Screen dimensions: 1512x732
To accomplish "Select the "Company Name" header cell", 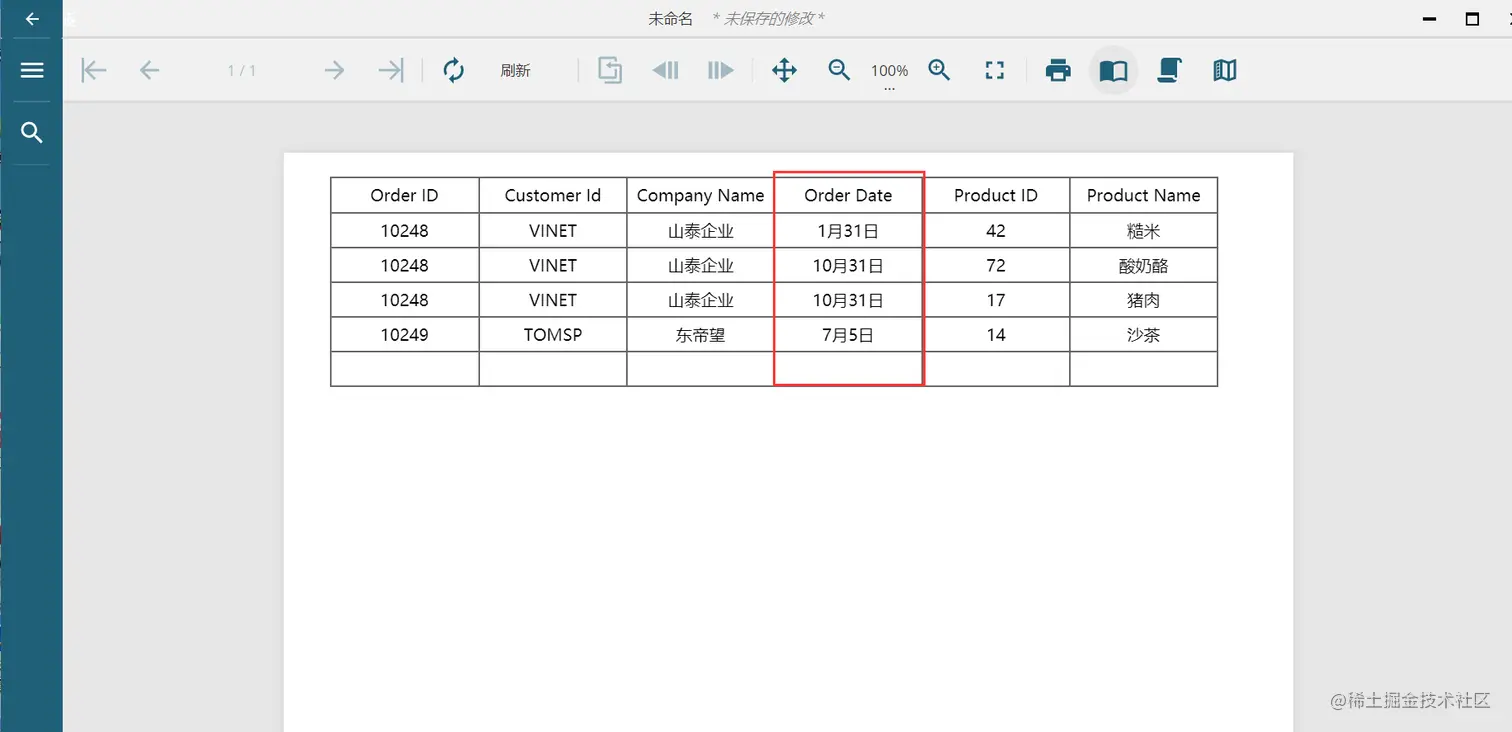I will [x=700, y=195].
